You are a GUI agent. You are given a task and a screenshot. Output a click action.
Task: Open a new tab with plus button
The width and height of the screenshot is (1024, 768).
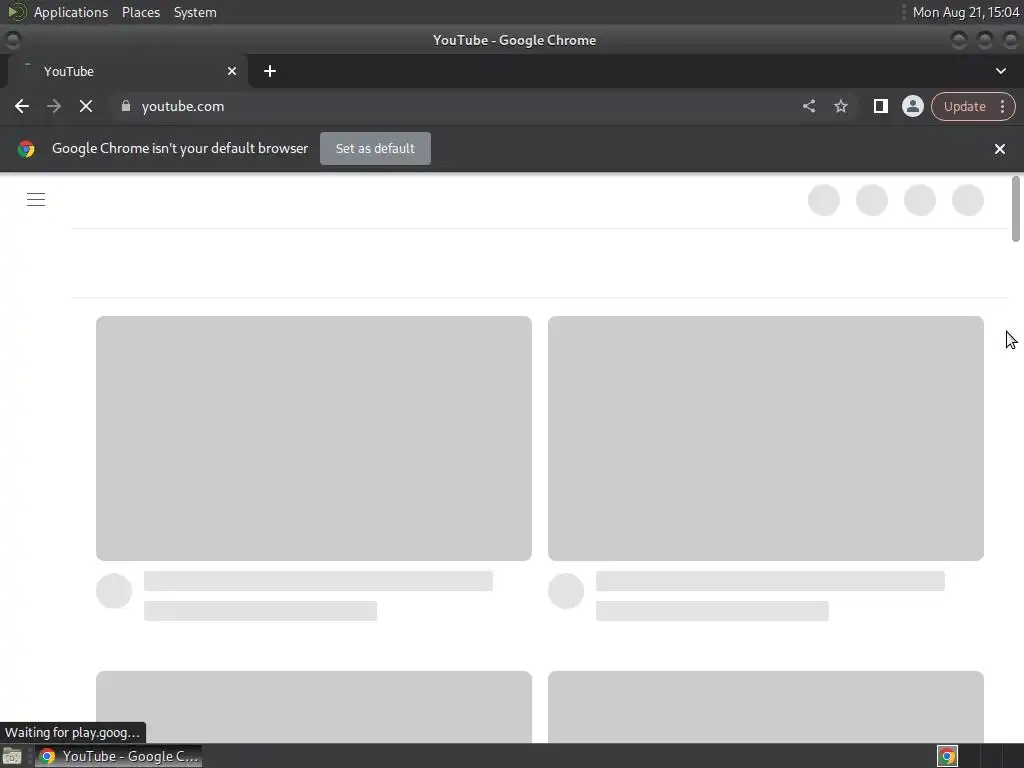(x=270, y=71)
